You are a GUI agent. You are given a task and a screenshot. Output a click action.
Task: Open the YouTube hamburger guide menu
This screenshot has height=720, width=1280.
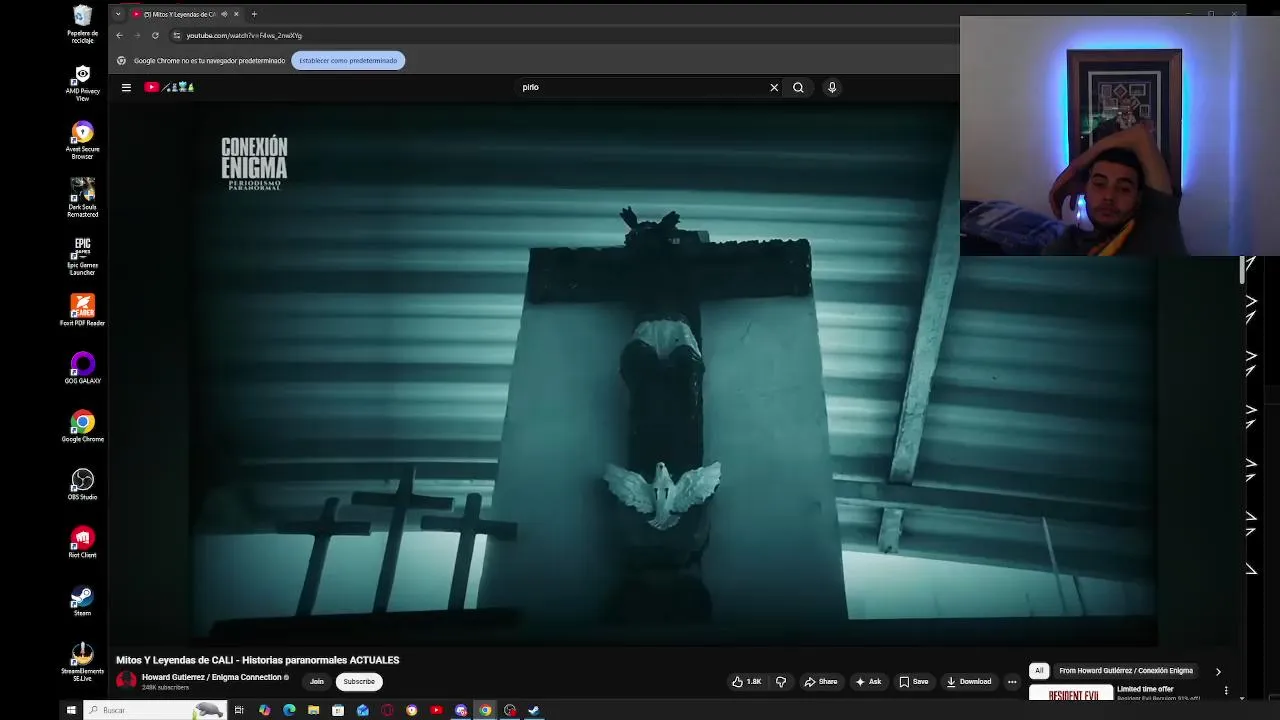pyautogui.click(x=126, y=87)
